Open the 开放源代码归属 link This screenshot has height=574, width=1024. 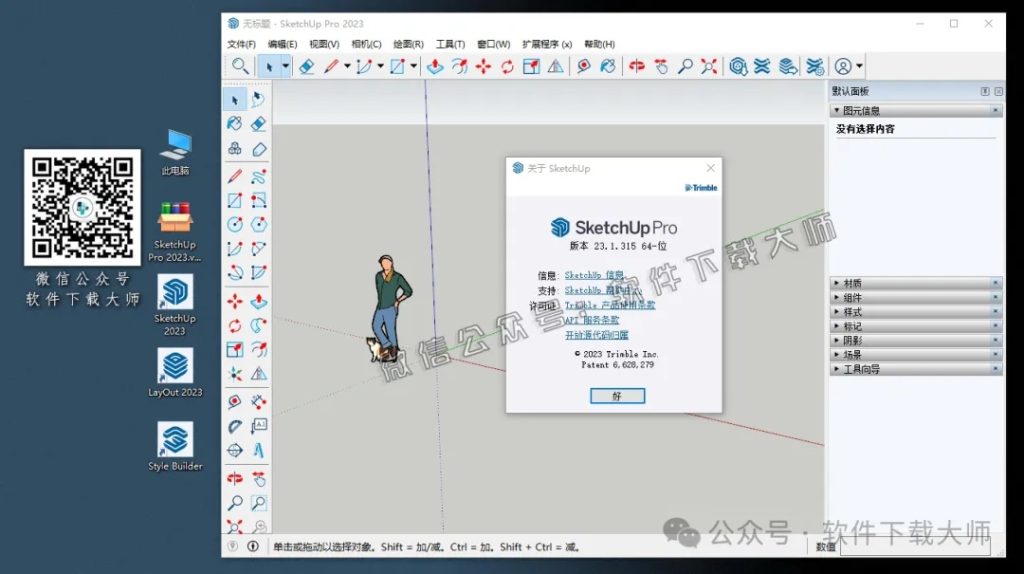(596, 335)
